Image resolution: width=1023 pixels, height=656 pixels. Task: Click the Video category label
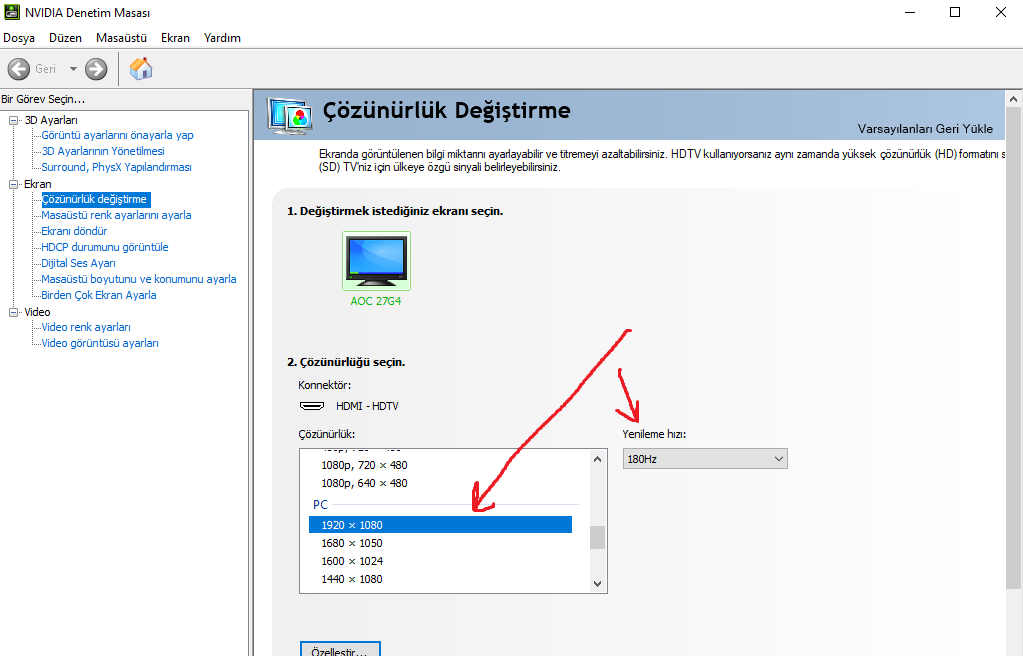(x=37, y=312)
